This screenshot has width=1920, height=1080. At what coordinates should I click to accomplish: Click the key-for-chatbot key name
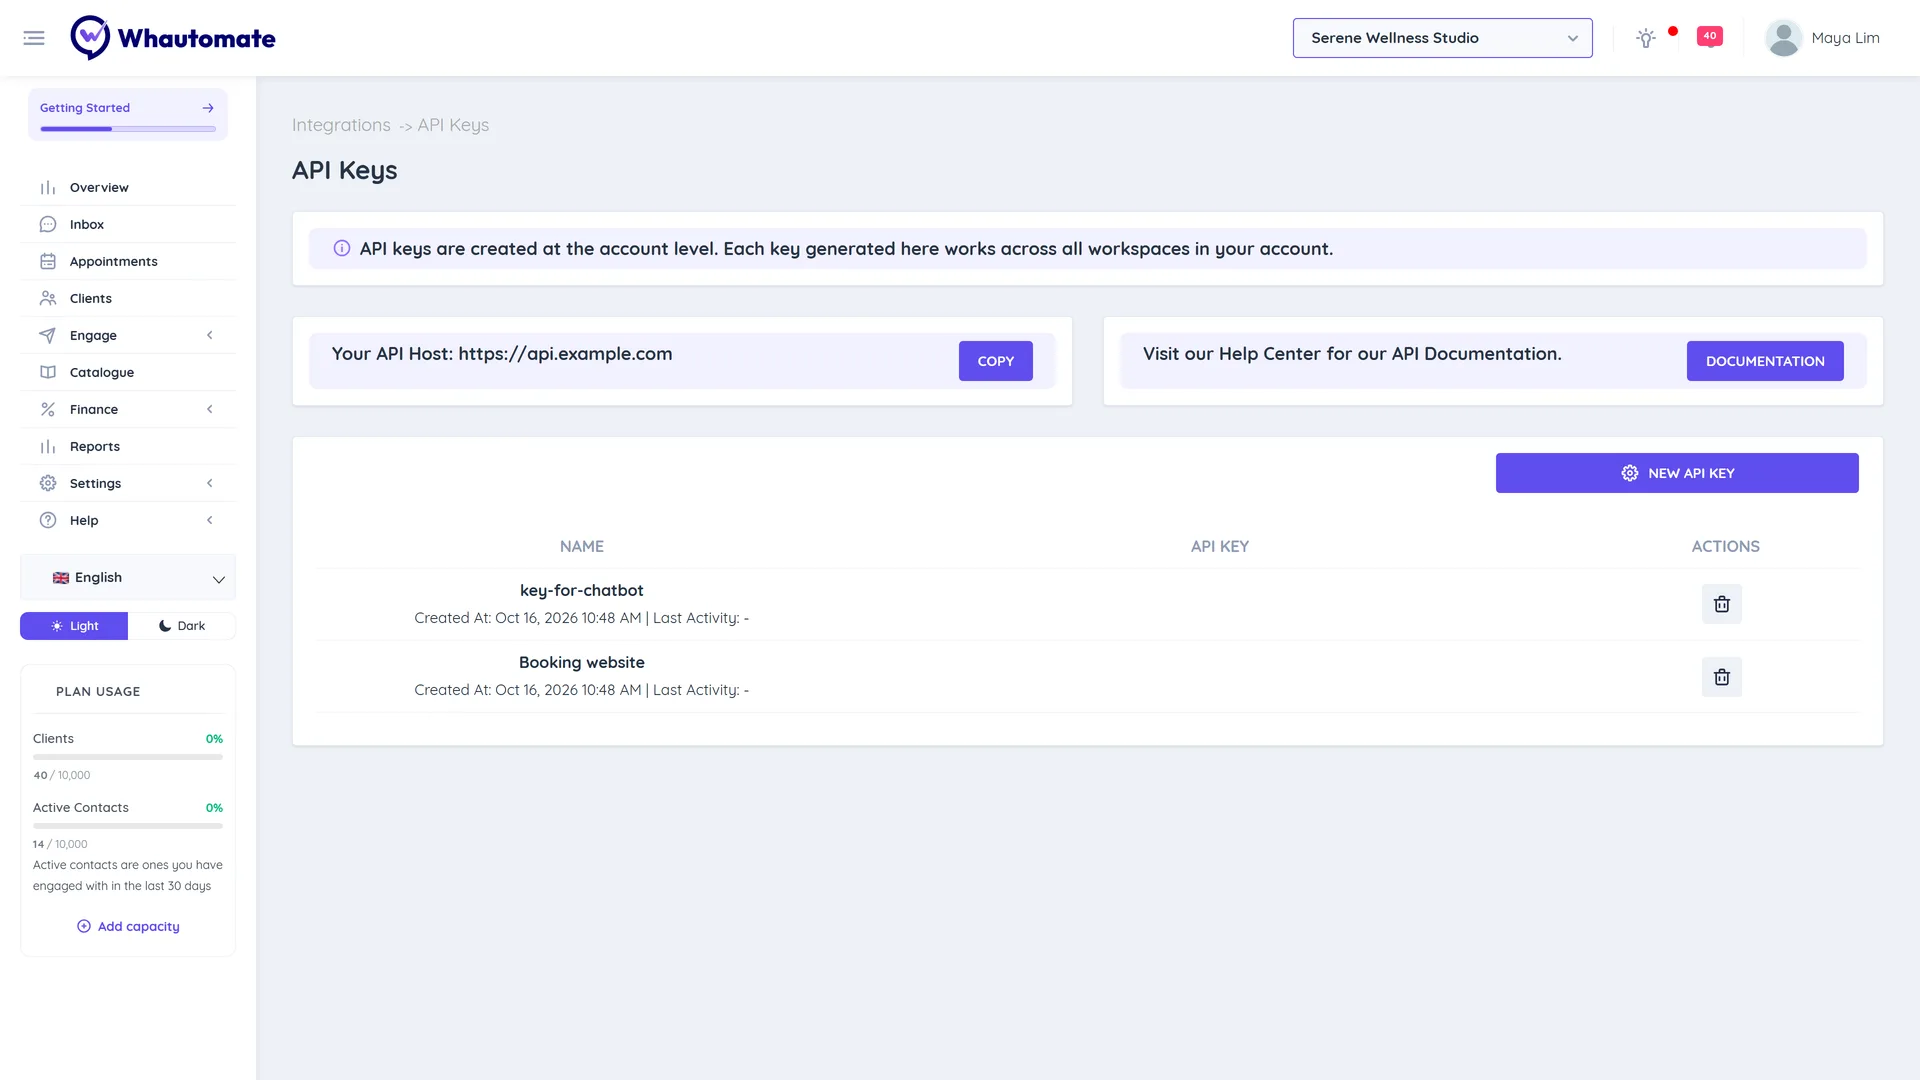click(x=581, y=590)
